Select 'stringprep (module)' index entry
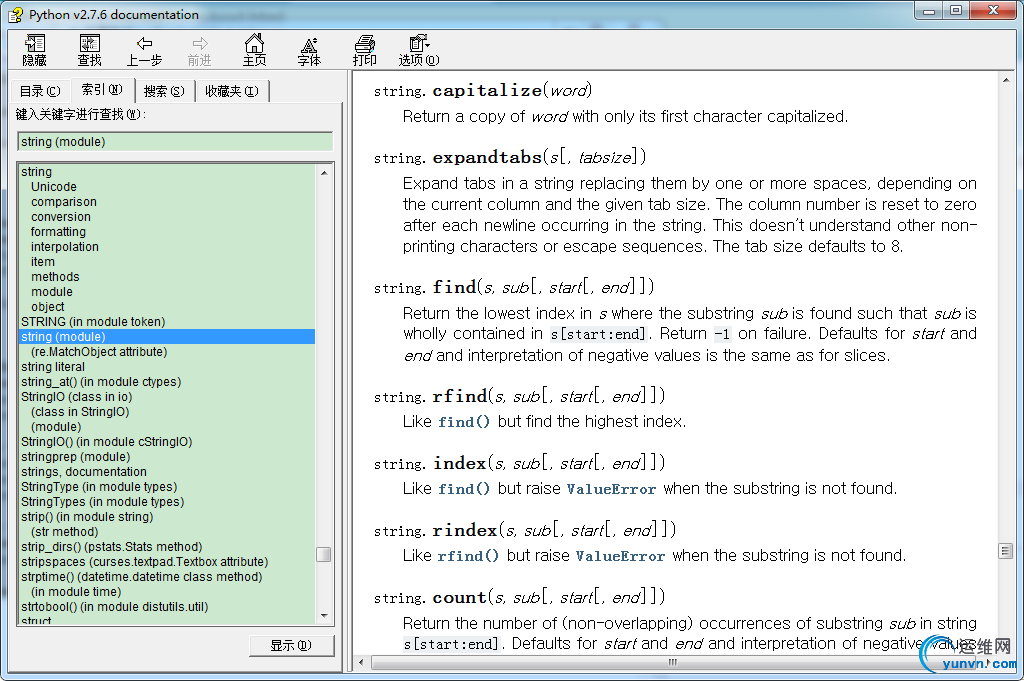 76,457
